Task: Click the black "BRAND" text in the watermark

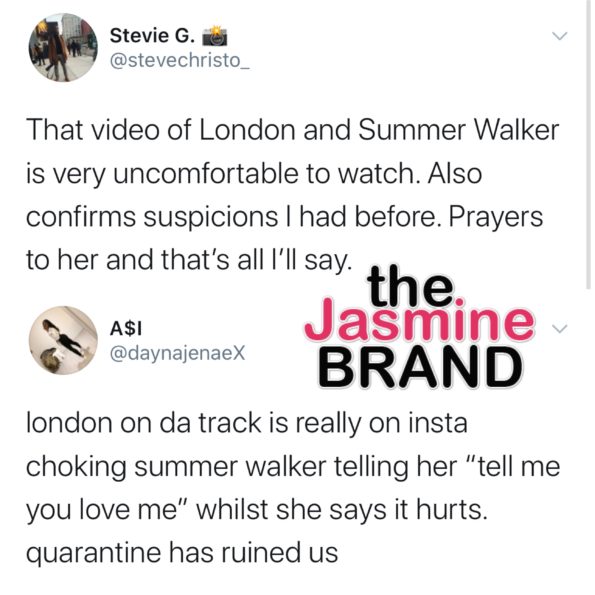Action: tap(420, 367)
